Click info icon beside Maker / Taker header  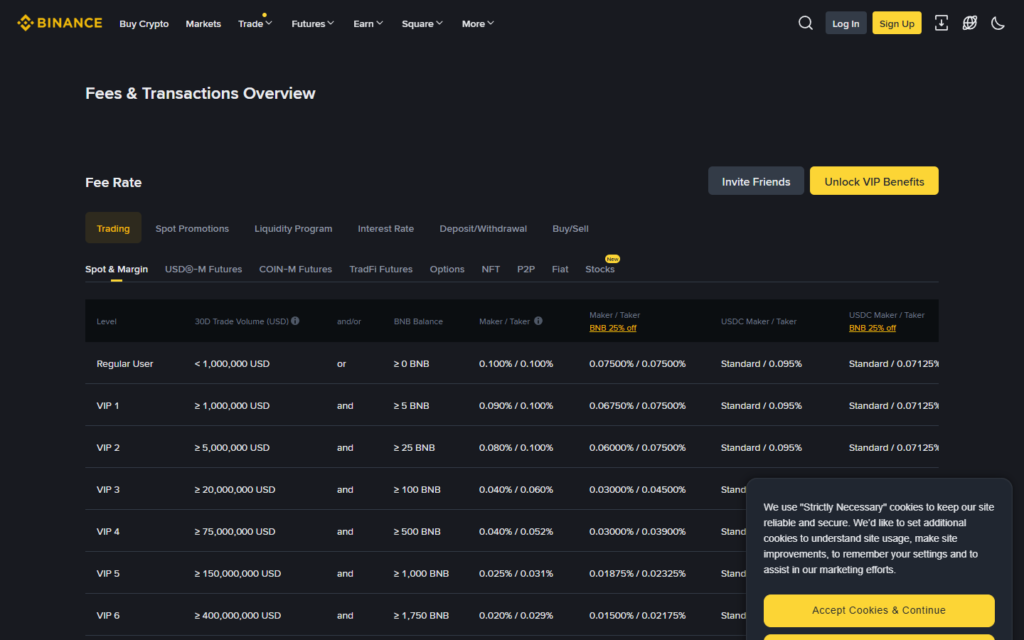[x=538, y=321]
